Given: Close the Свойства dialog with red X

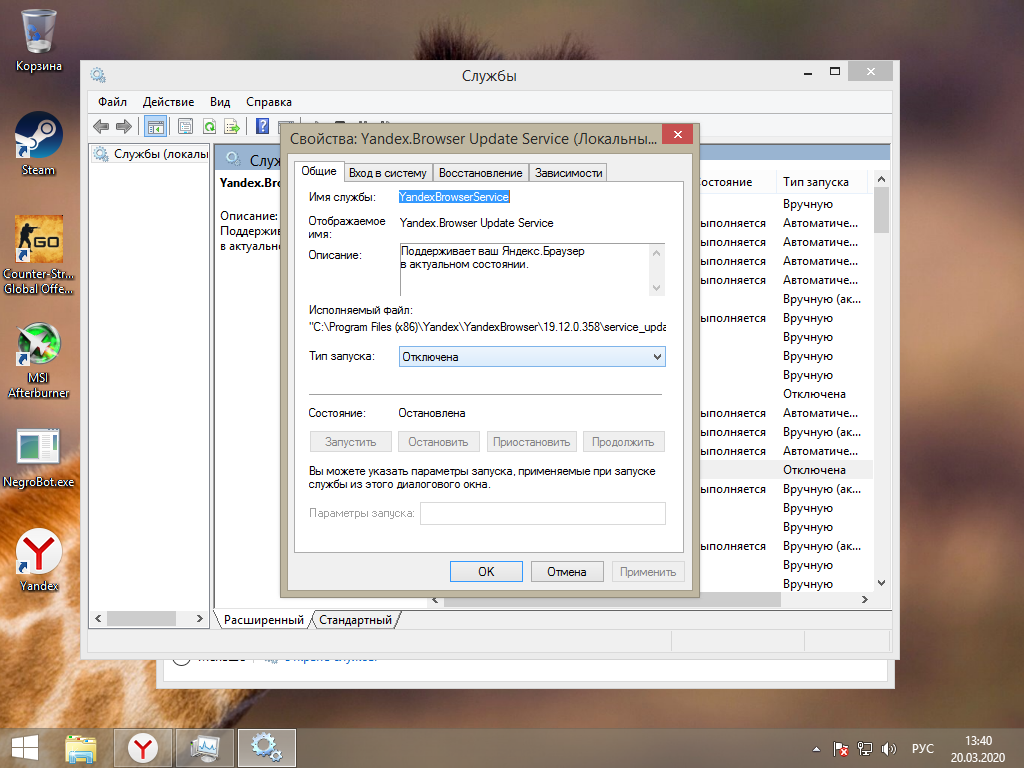Looking at the screenshot, I should pyautogui.click(x=678, y=134).
